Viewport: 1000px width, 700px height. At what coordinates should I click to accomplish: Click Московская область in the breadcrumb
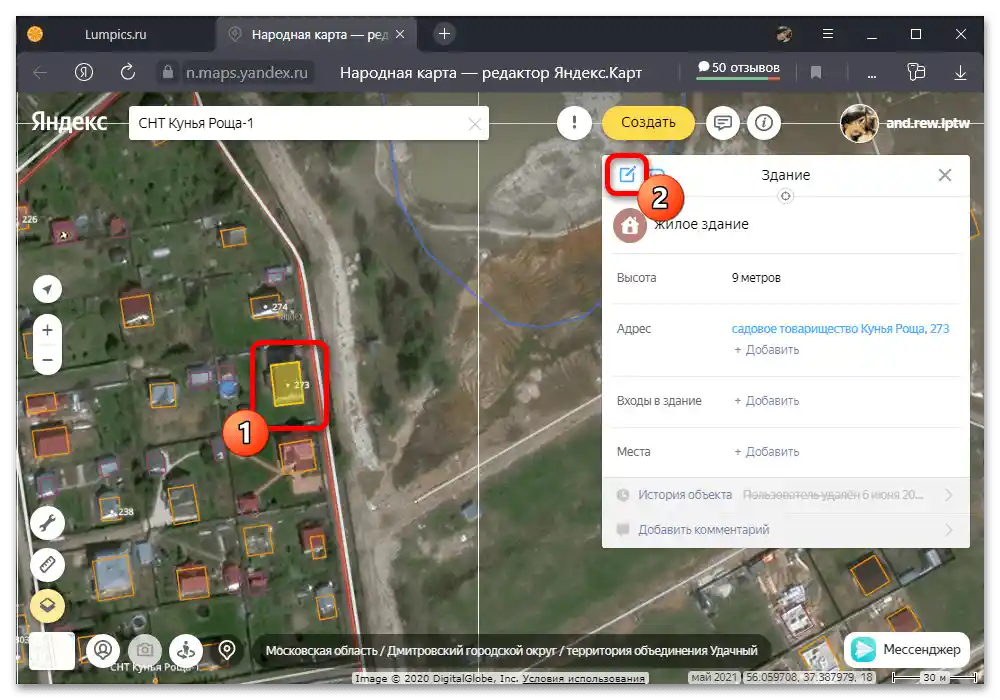pos(321,651)
